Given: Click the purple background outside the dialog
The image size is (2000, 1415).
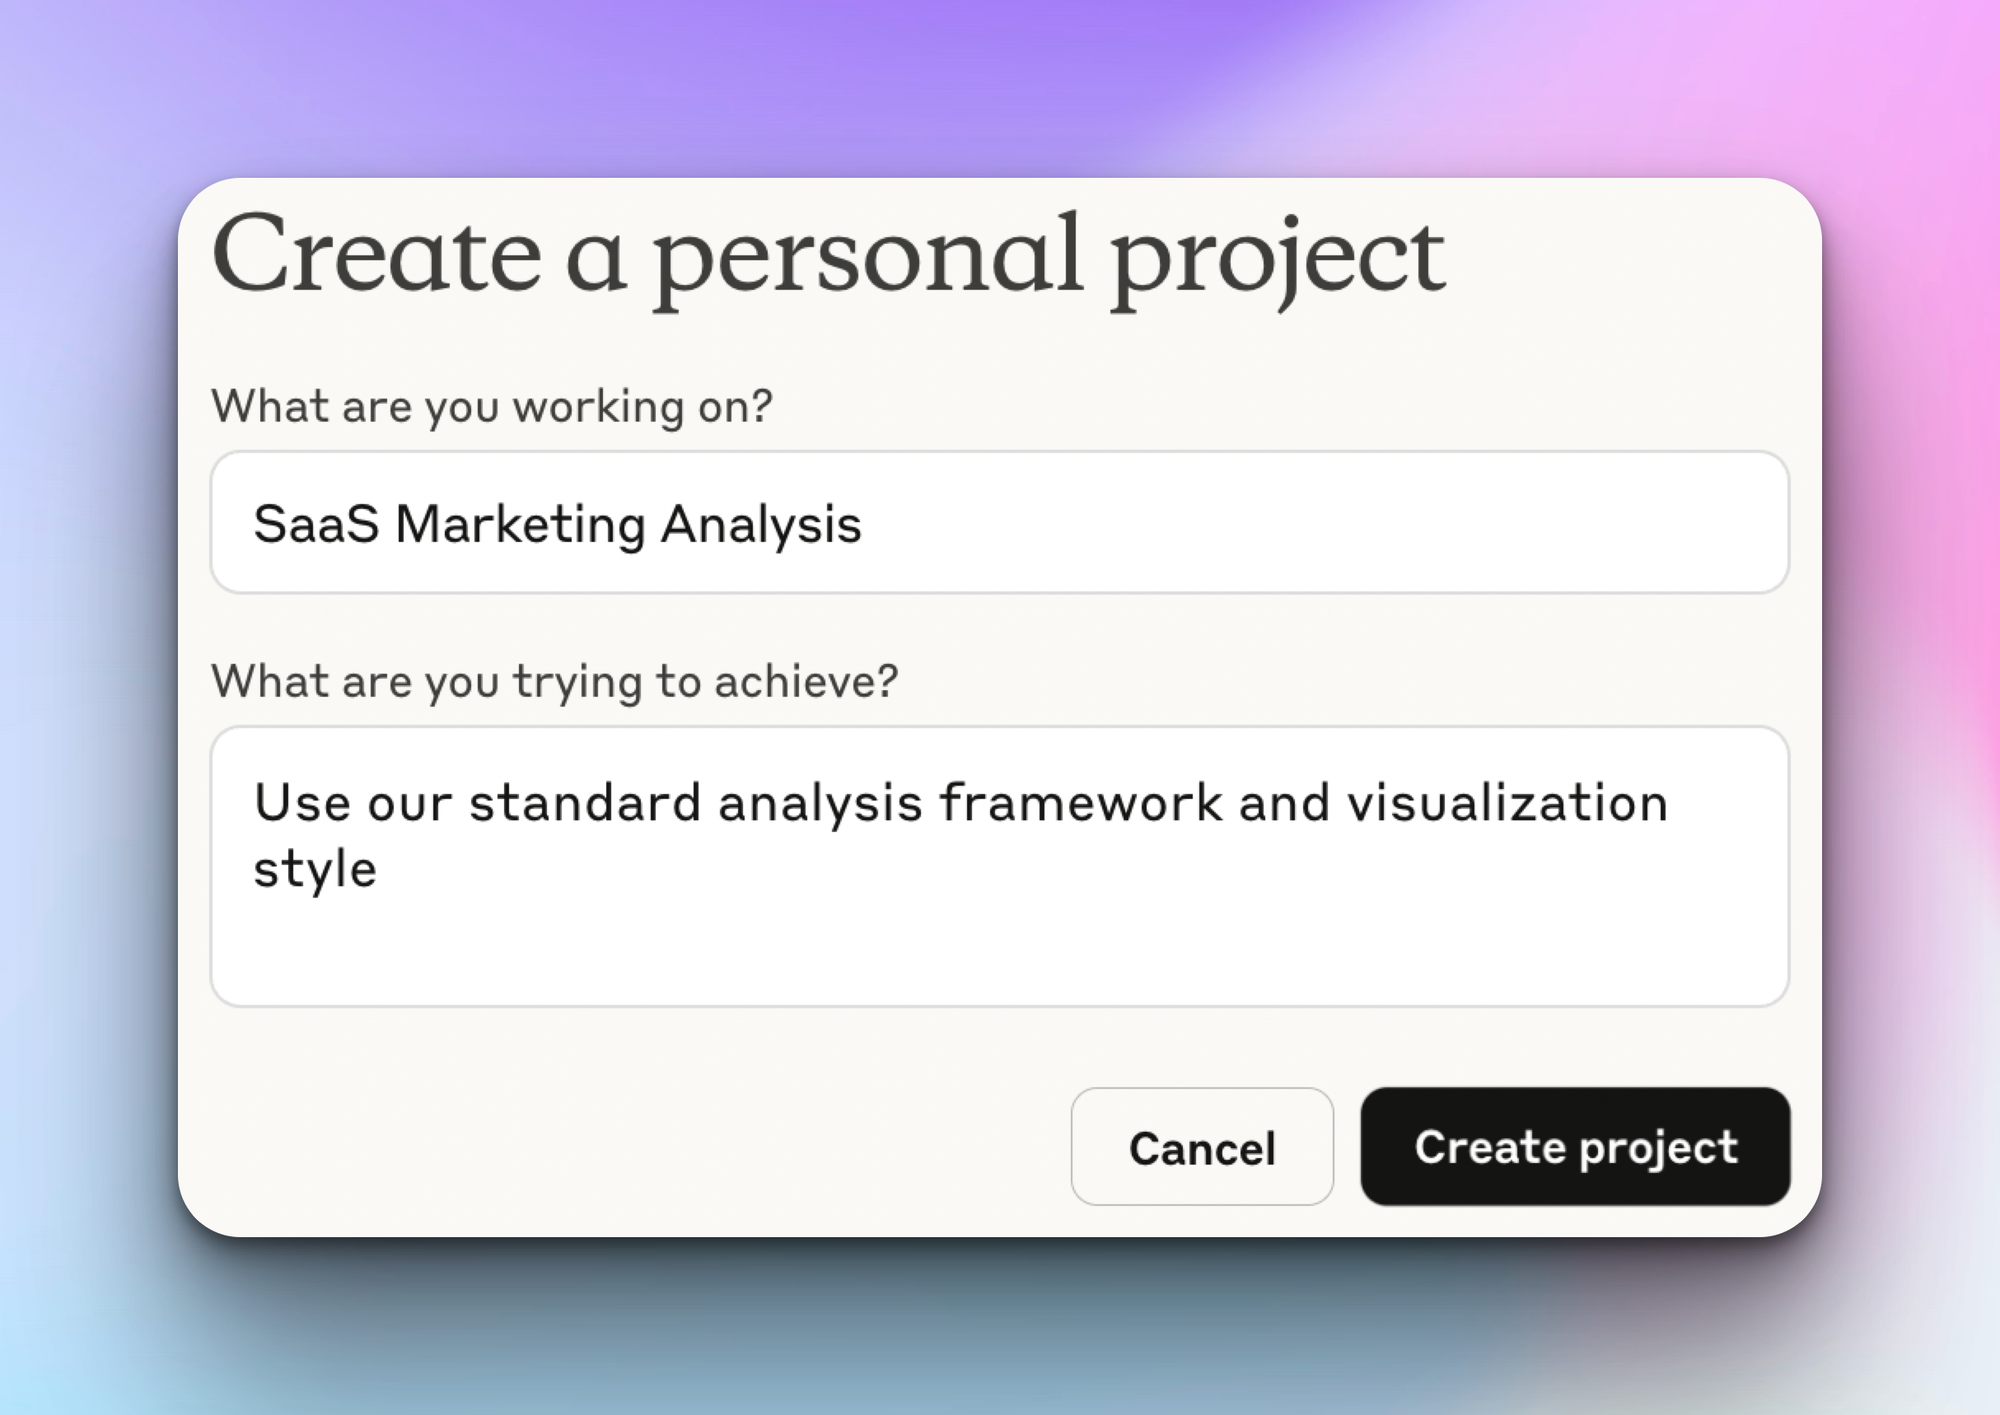Looking at the screenshot, I should click(x=1000, y=80).
